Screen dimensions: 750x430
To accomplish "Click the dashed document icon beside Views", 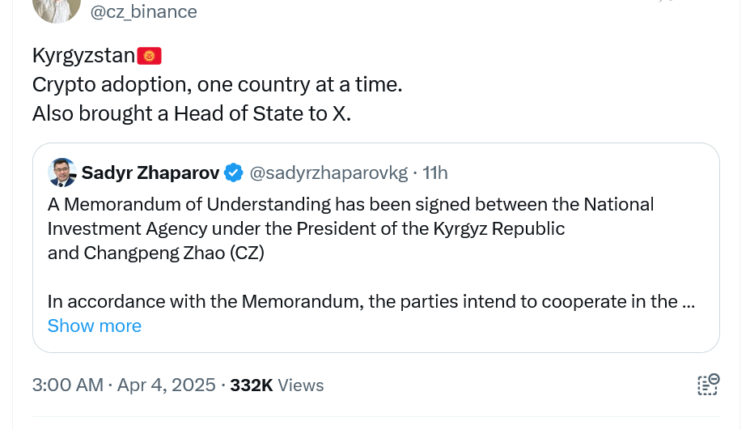I will 708,385.
